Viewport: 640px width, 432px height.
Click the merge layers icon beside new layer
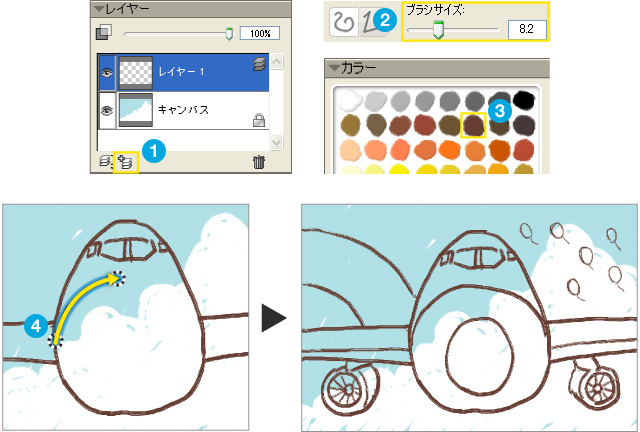coord(107,161)
